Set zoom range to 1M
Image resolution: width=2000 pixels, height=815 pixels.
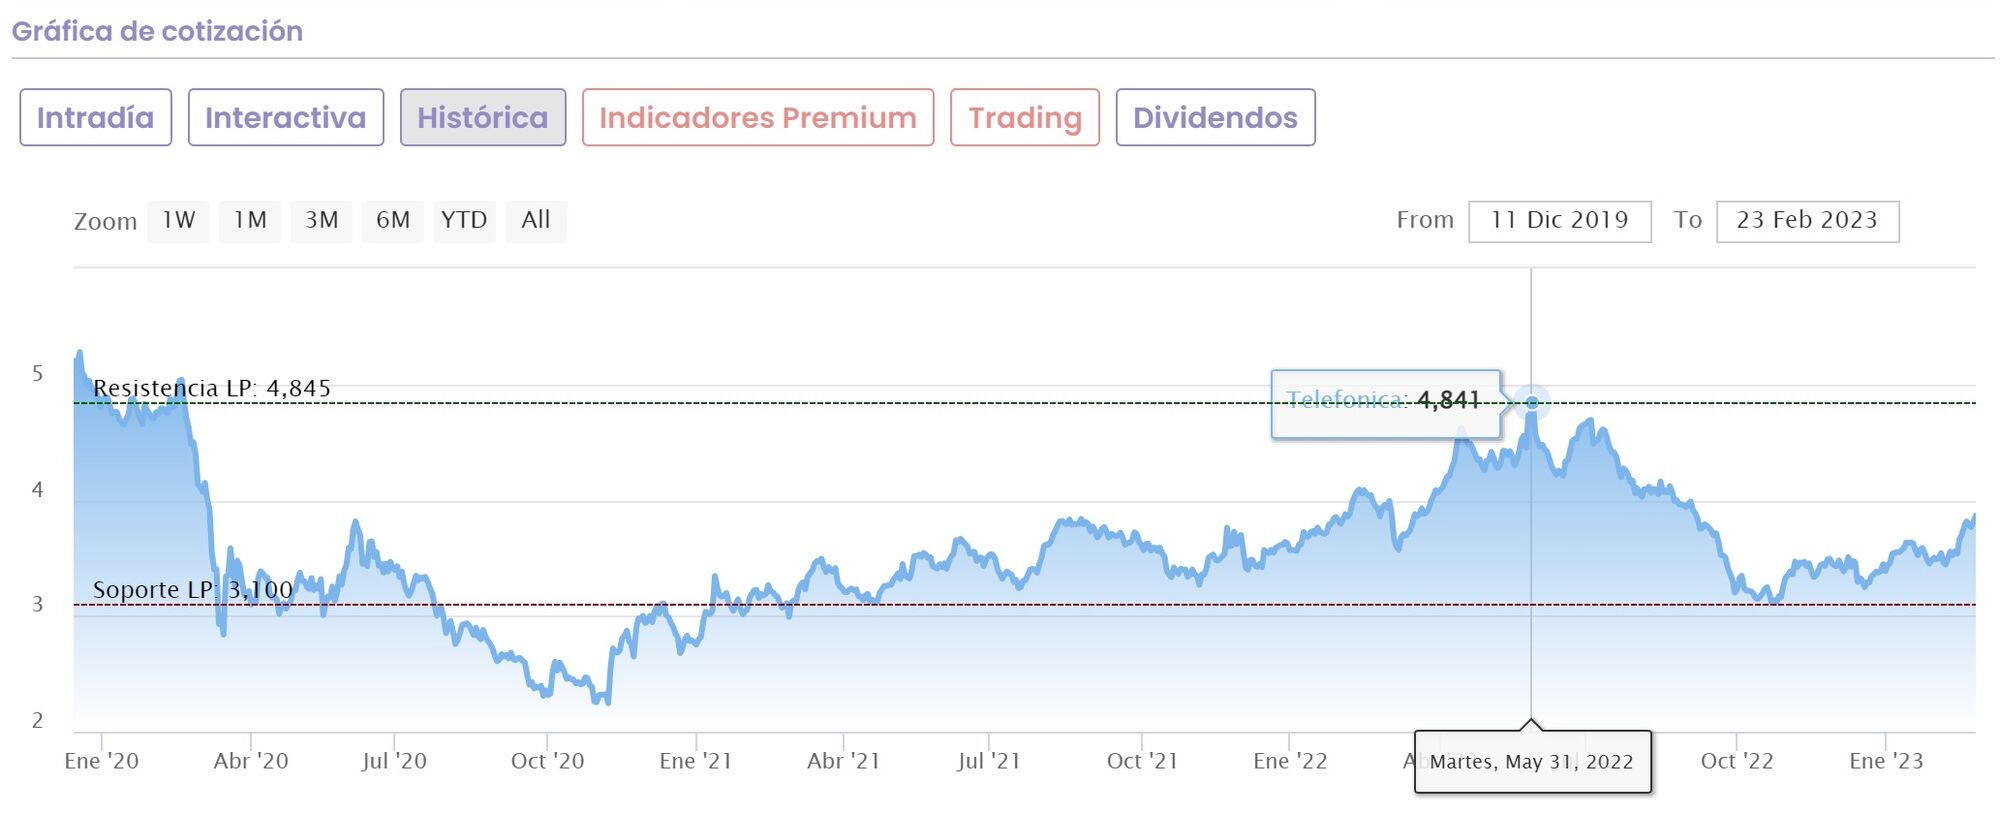pos(250,221)
